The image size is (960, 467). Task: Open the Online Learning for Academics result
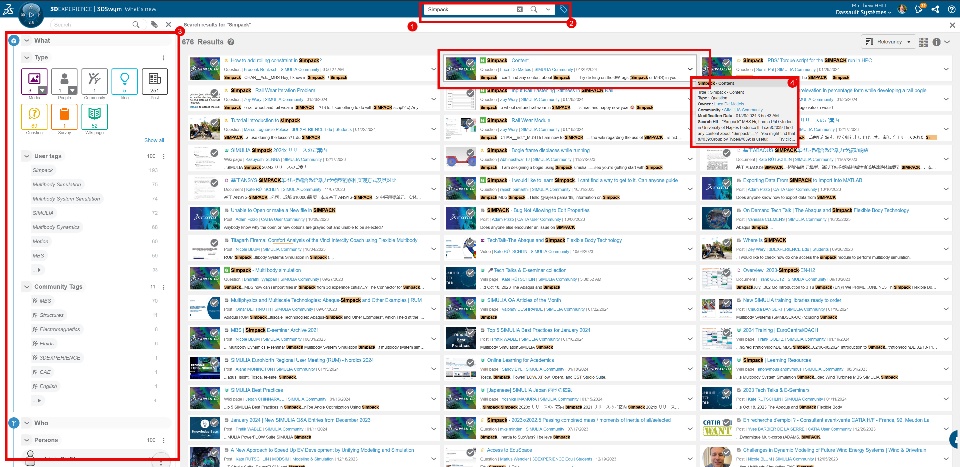tap(520, 360)
